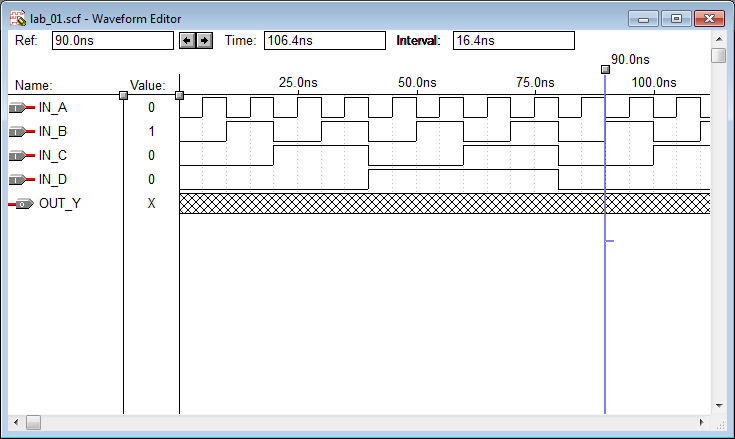Click the IN_B input pin icon

(22, 132)
